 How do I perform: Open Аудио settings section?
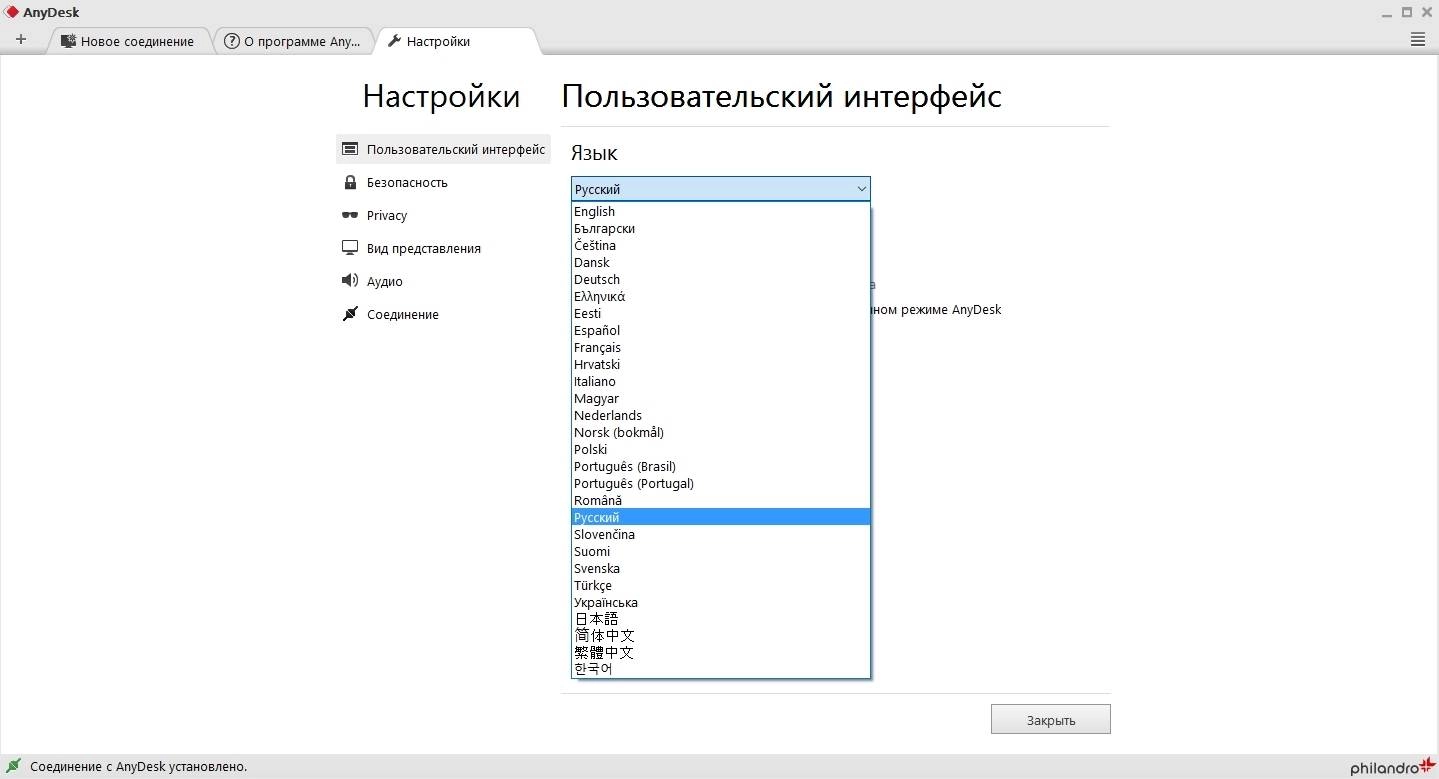(443, 281)
